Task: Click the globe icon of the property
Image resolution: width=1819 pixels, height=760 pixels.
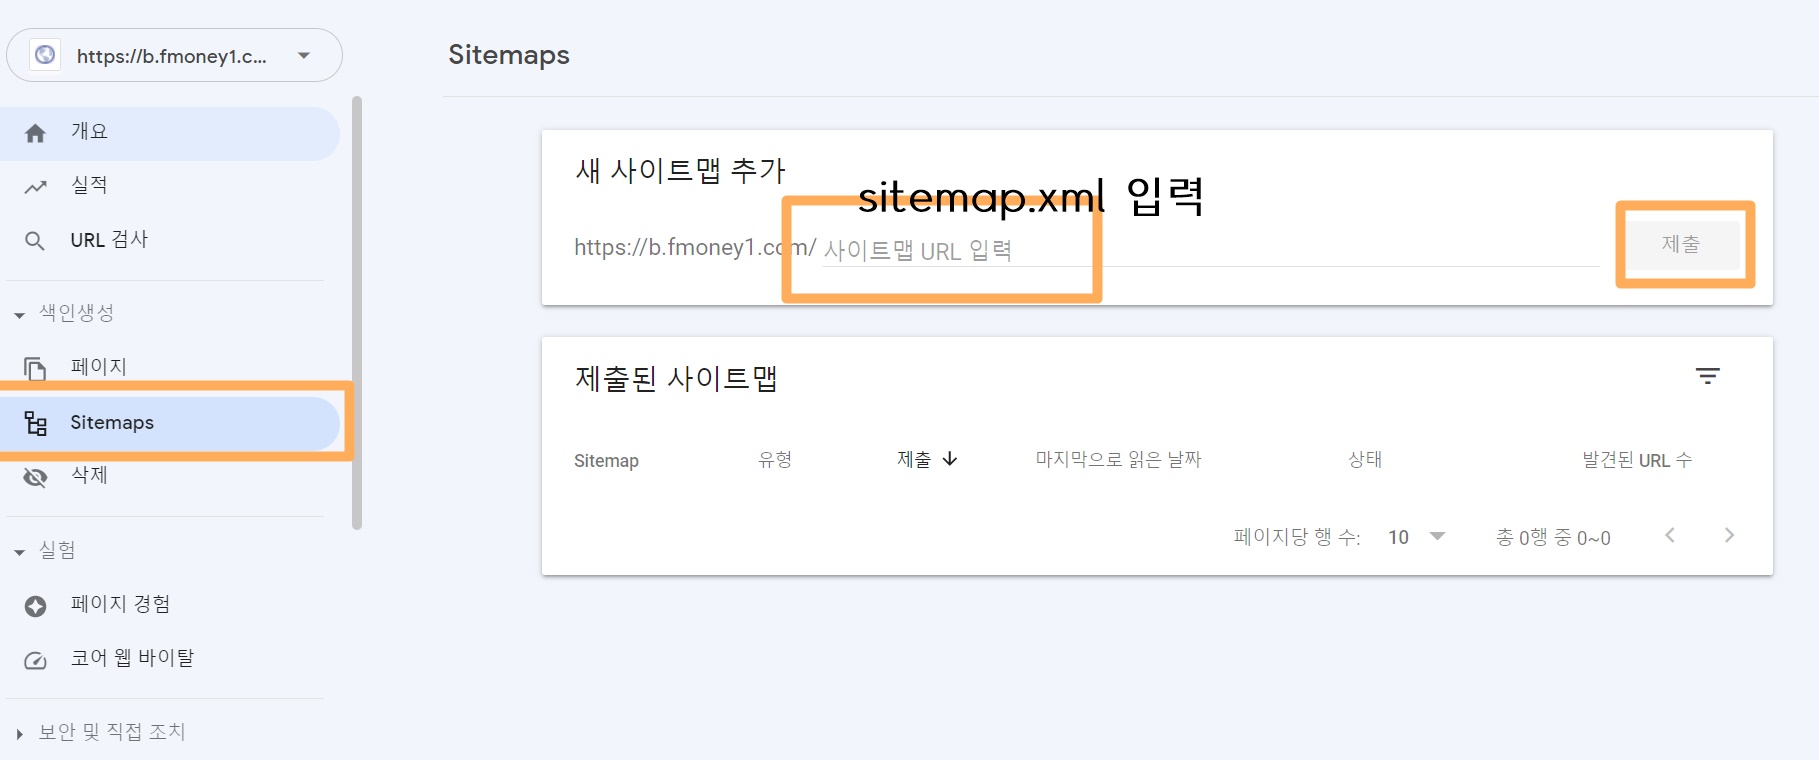Action: tap(45, 55)
